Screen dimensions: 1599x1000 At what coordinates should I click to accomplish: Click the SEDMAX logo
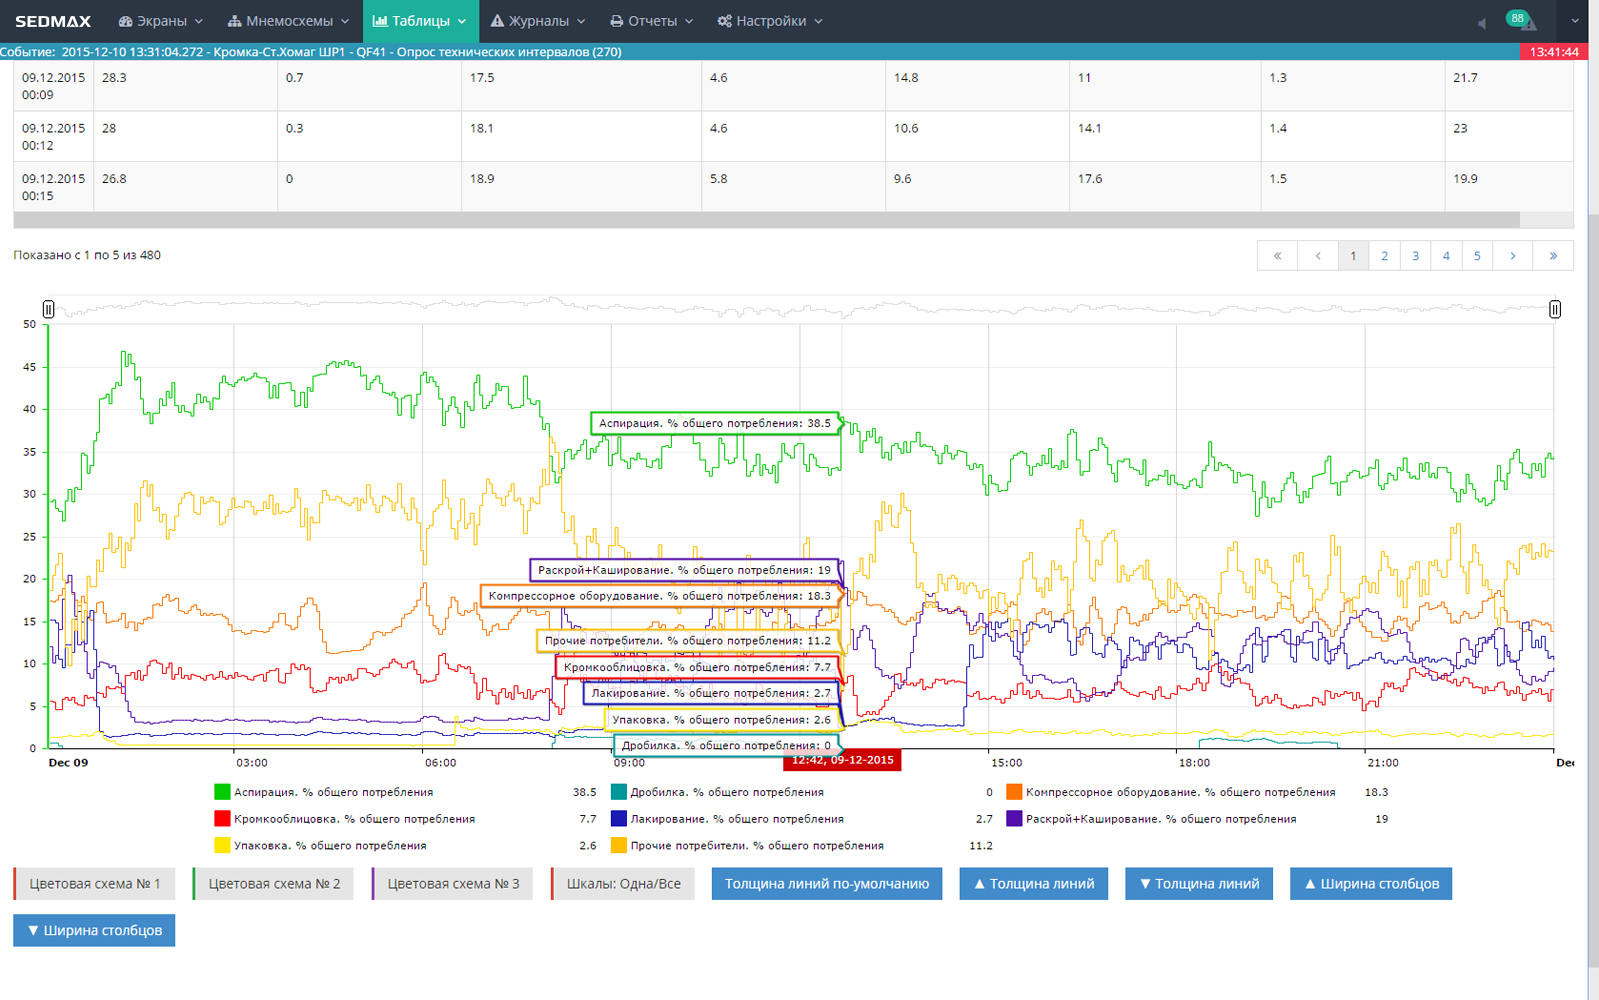tap(53, 21)
